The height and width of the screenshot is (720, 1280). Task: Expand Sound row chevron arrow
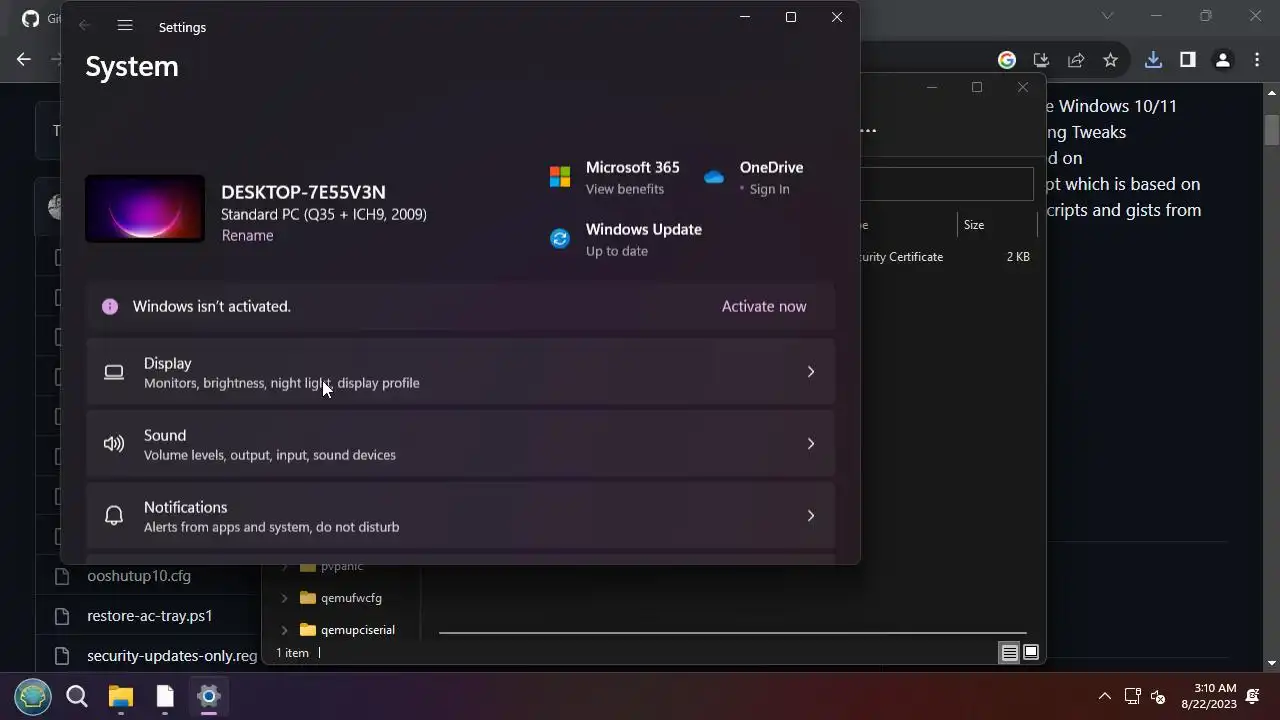tap(811, 444)
